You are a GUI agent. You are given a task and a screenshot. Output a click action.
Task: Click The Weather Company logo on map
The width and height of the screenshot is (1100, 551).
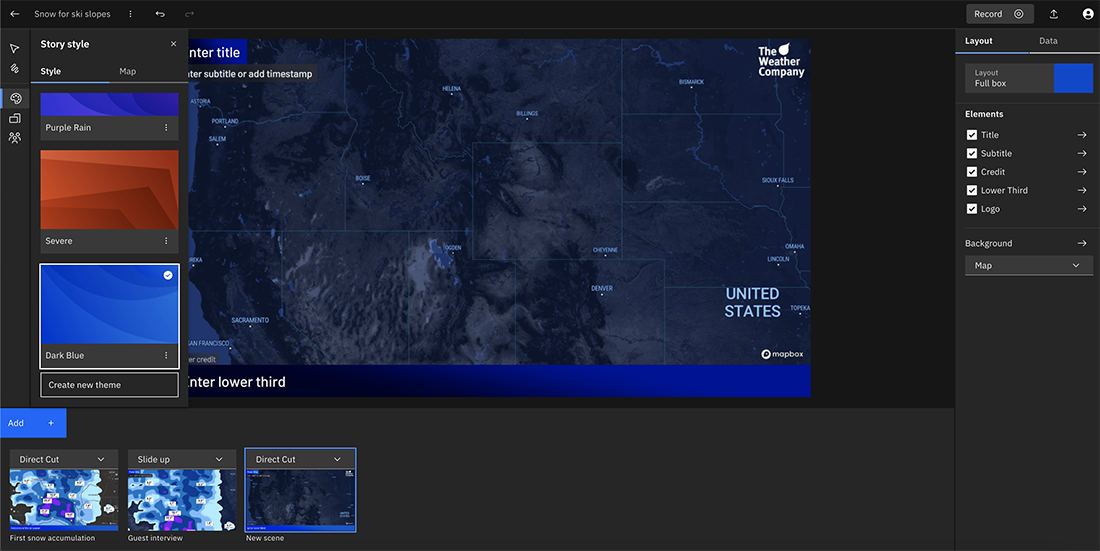(x=781, y=60)
